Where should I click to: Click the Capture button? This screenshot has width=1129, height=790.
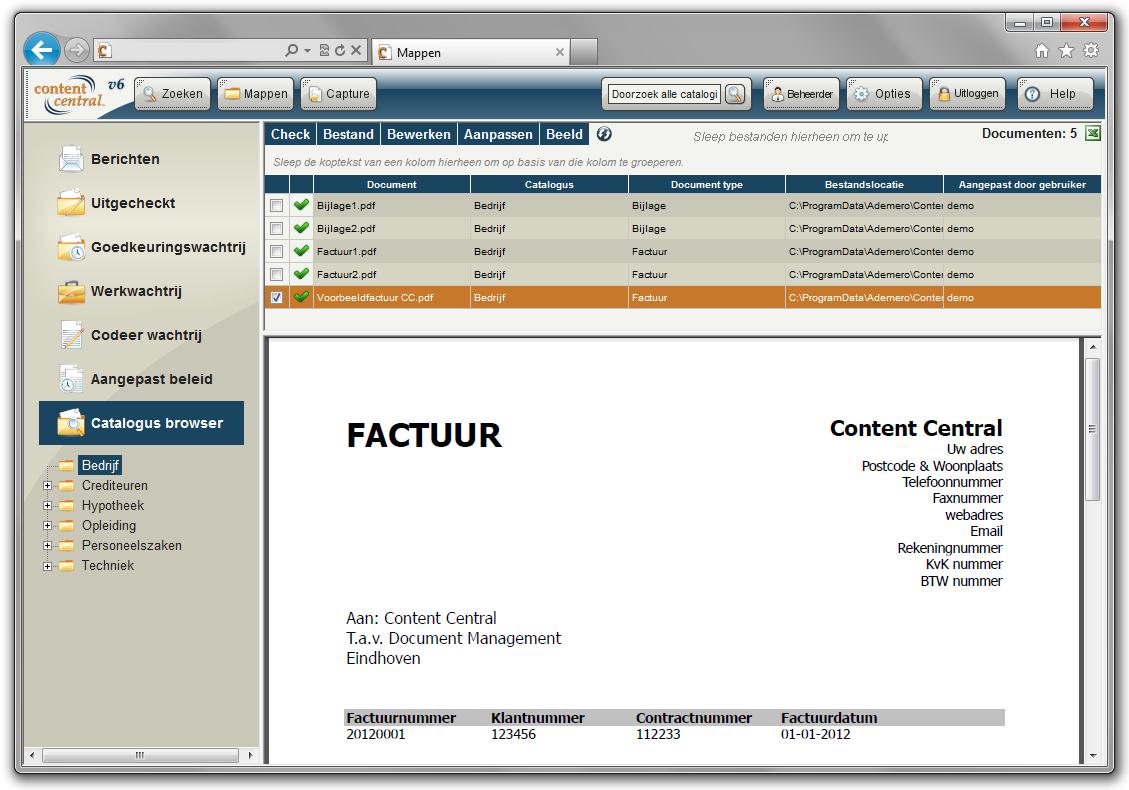click(338, 94)
